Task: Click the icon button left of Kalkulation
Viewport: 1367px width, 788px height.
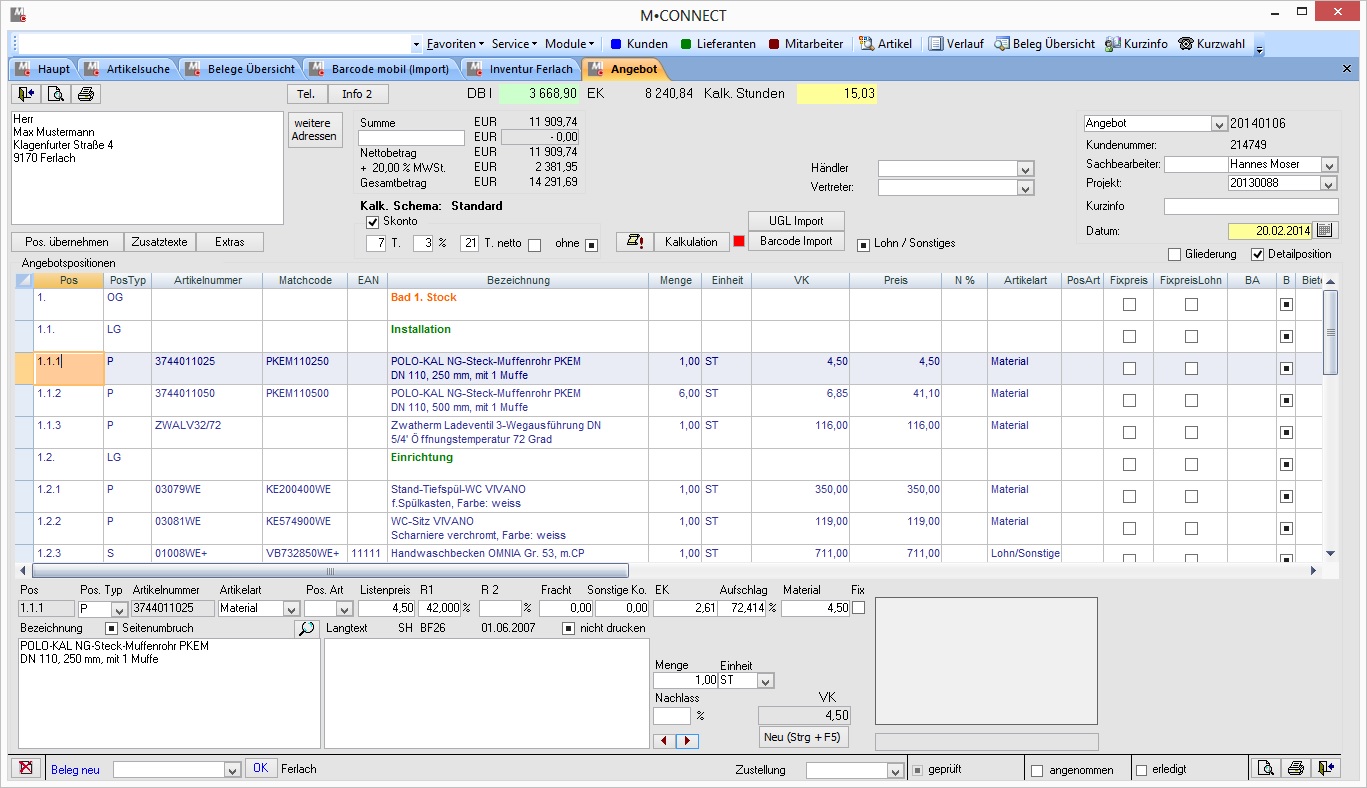Action: (634, 242)
